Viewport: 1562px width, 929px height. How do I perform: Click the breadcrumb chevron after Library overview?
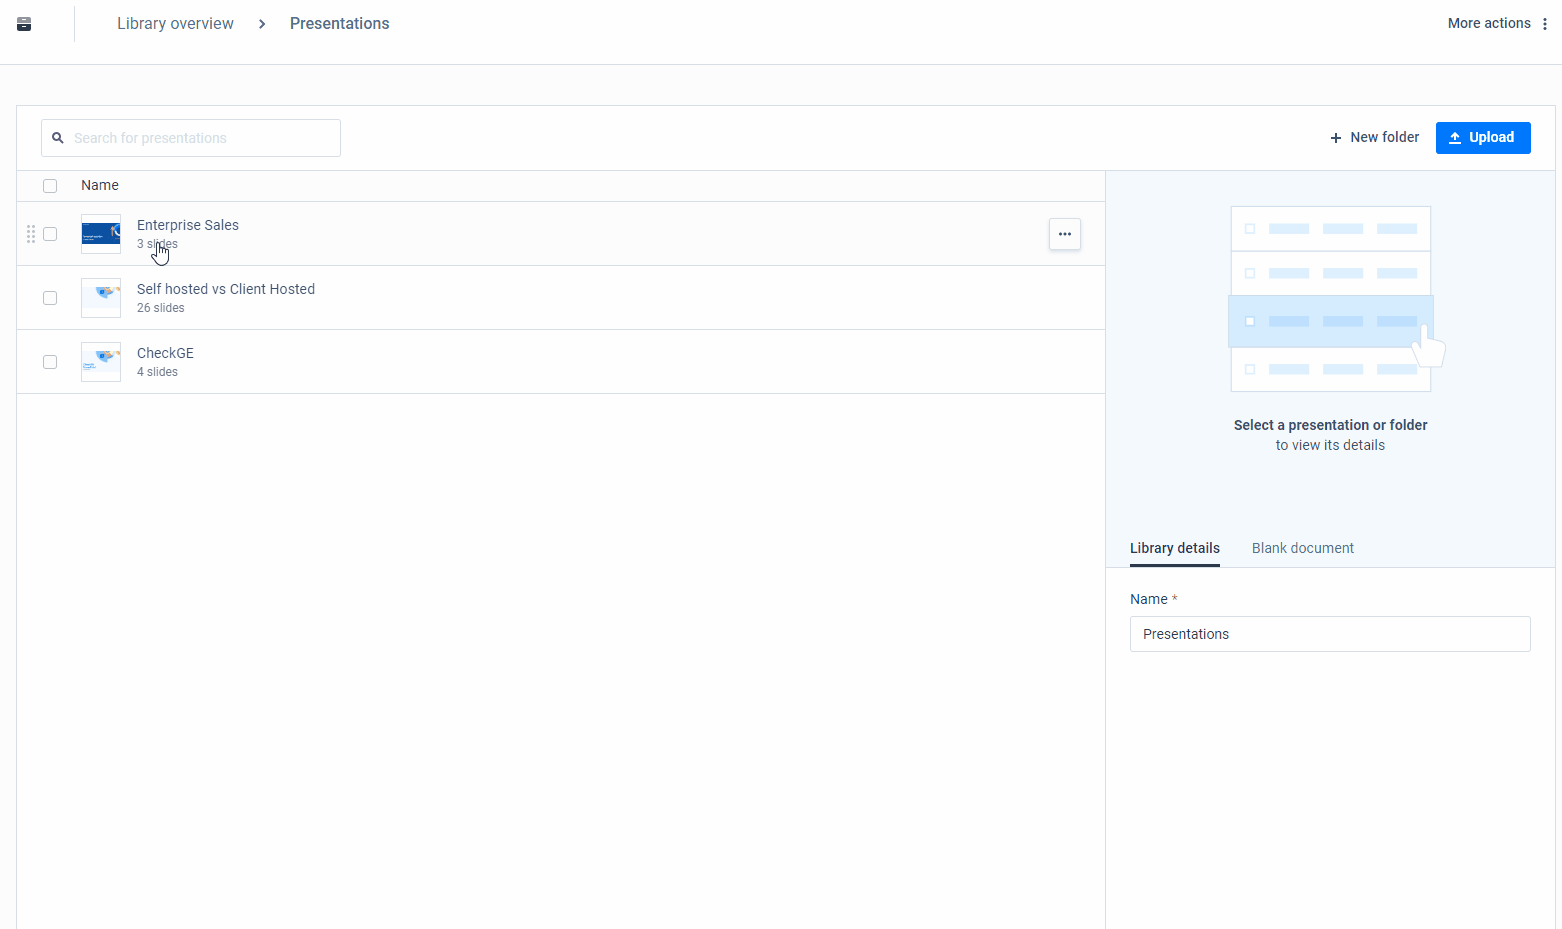pos(261,23)
